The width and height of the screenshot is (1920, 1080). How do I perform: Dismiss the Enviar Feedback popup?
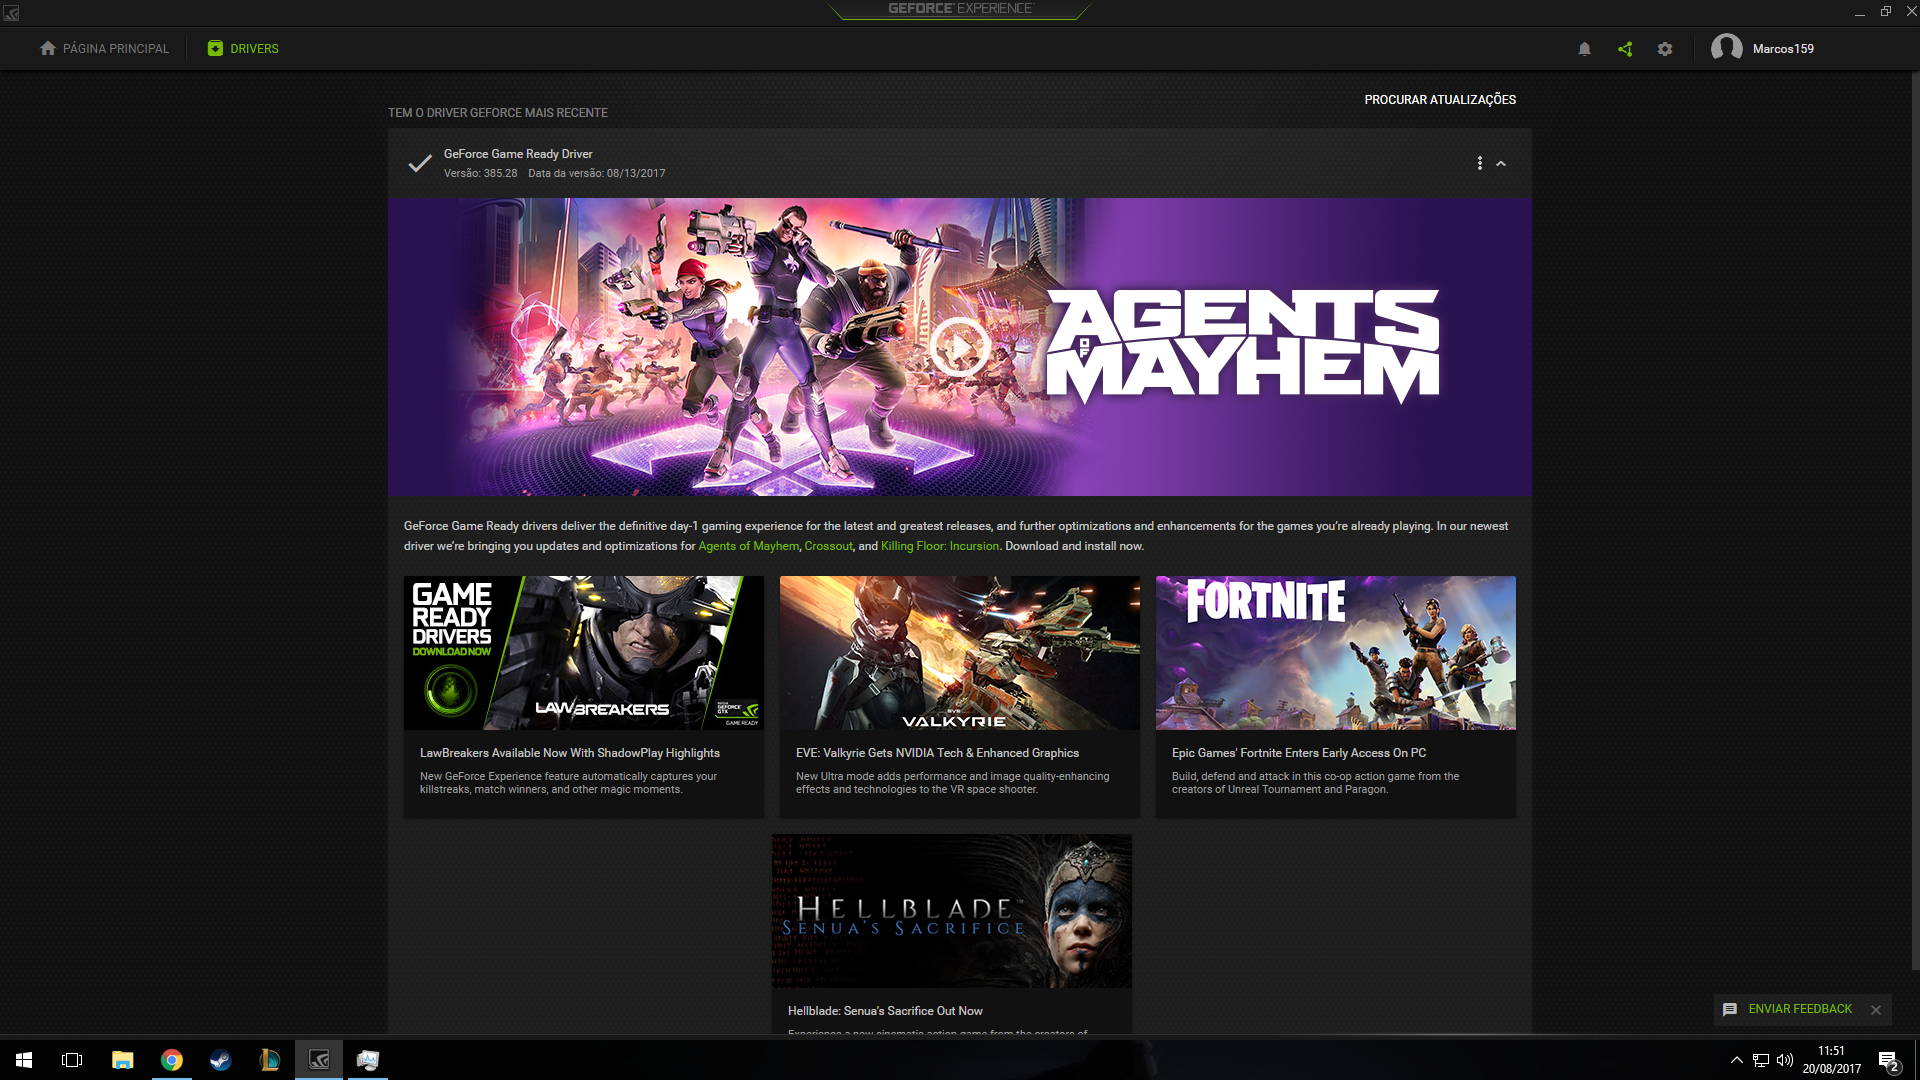(x=1876, y=1010)
